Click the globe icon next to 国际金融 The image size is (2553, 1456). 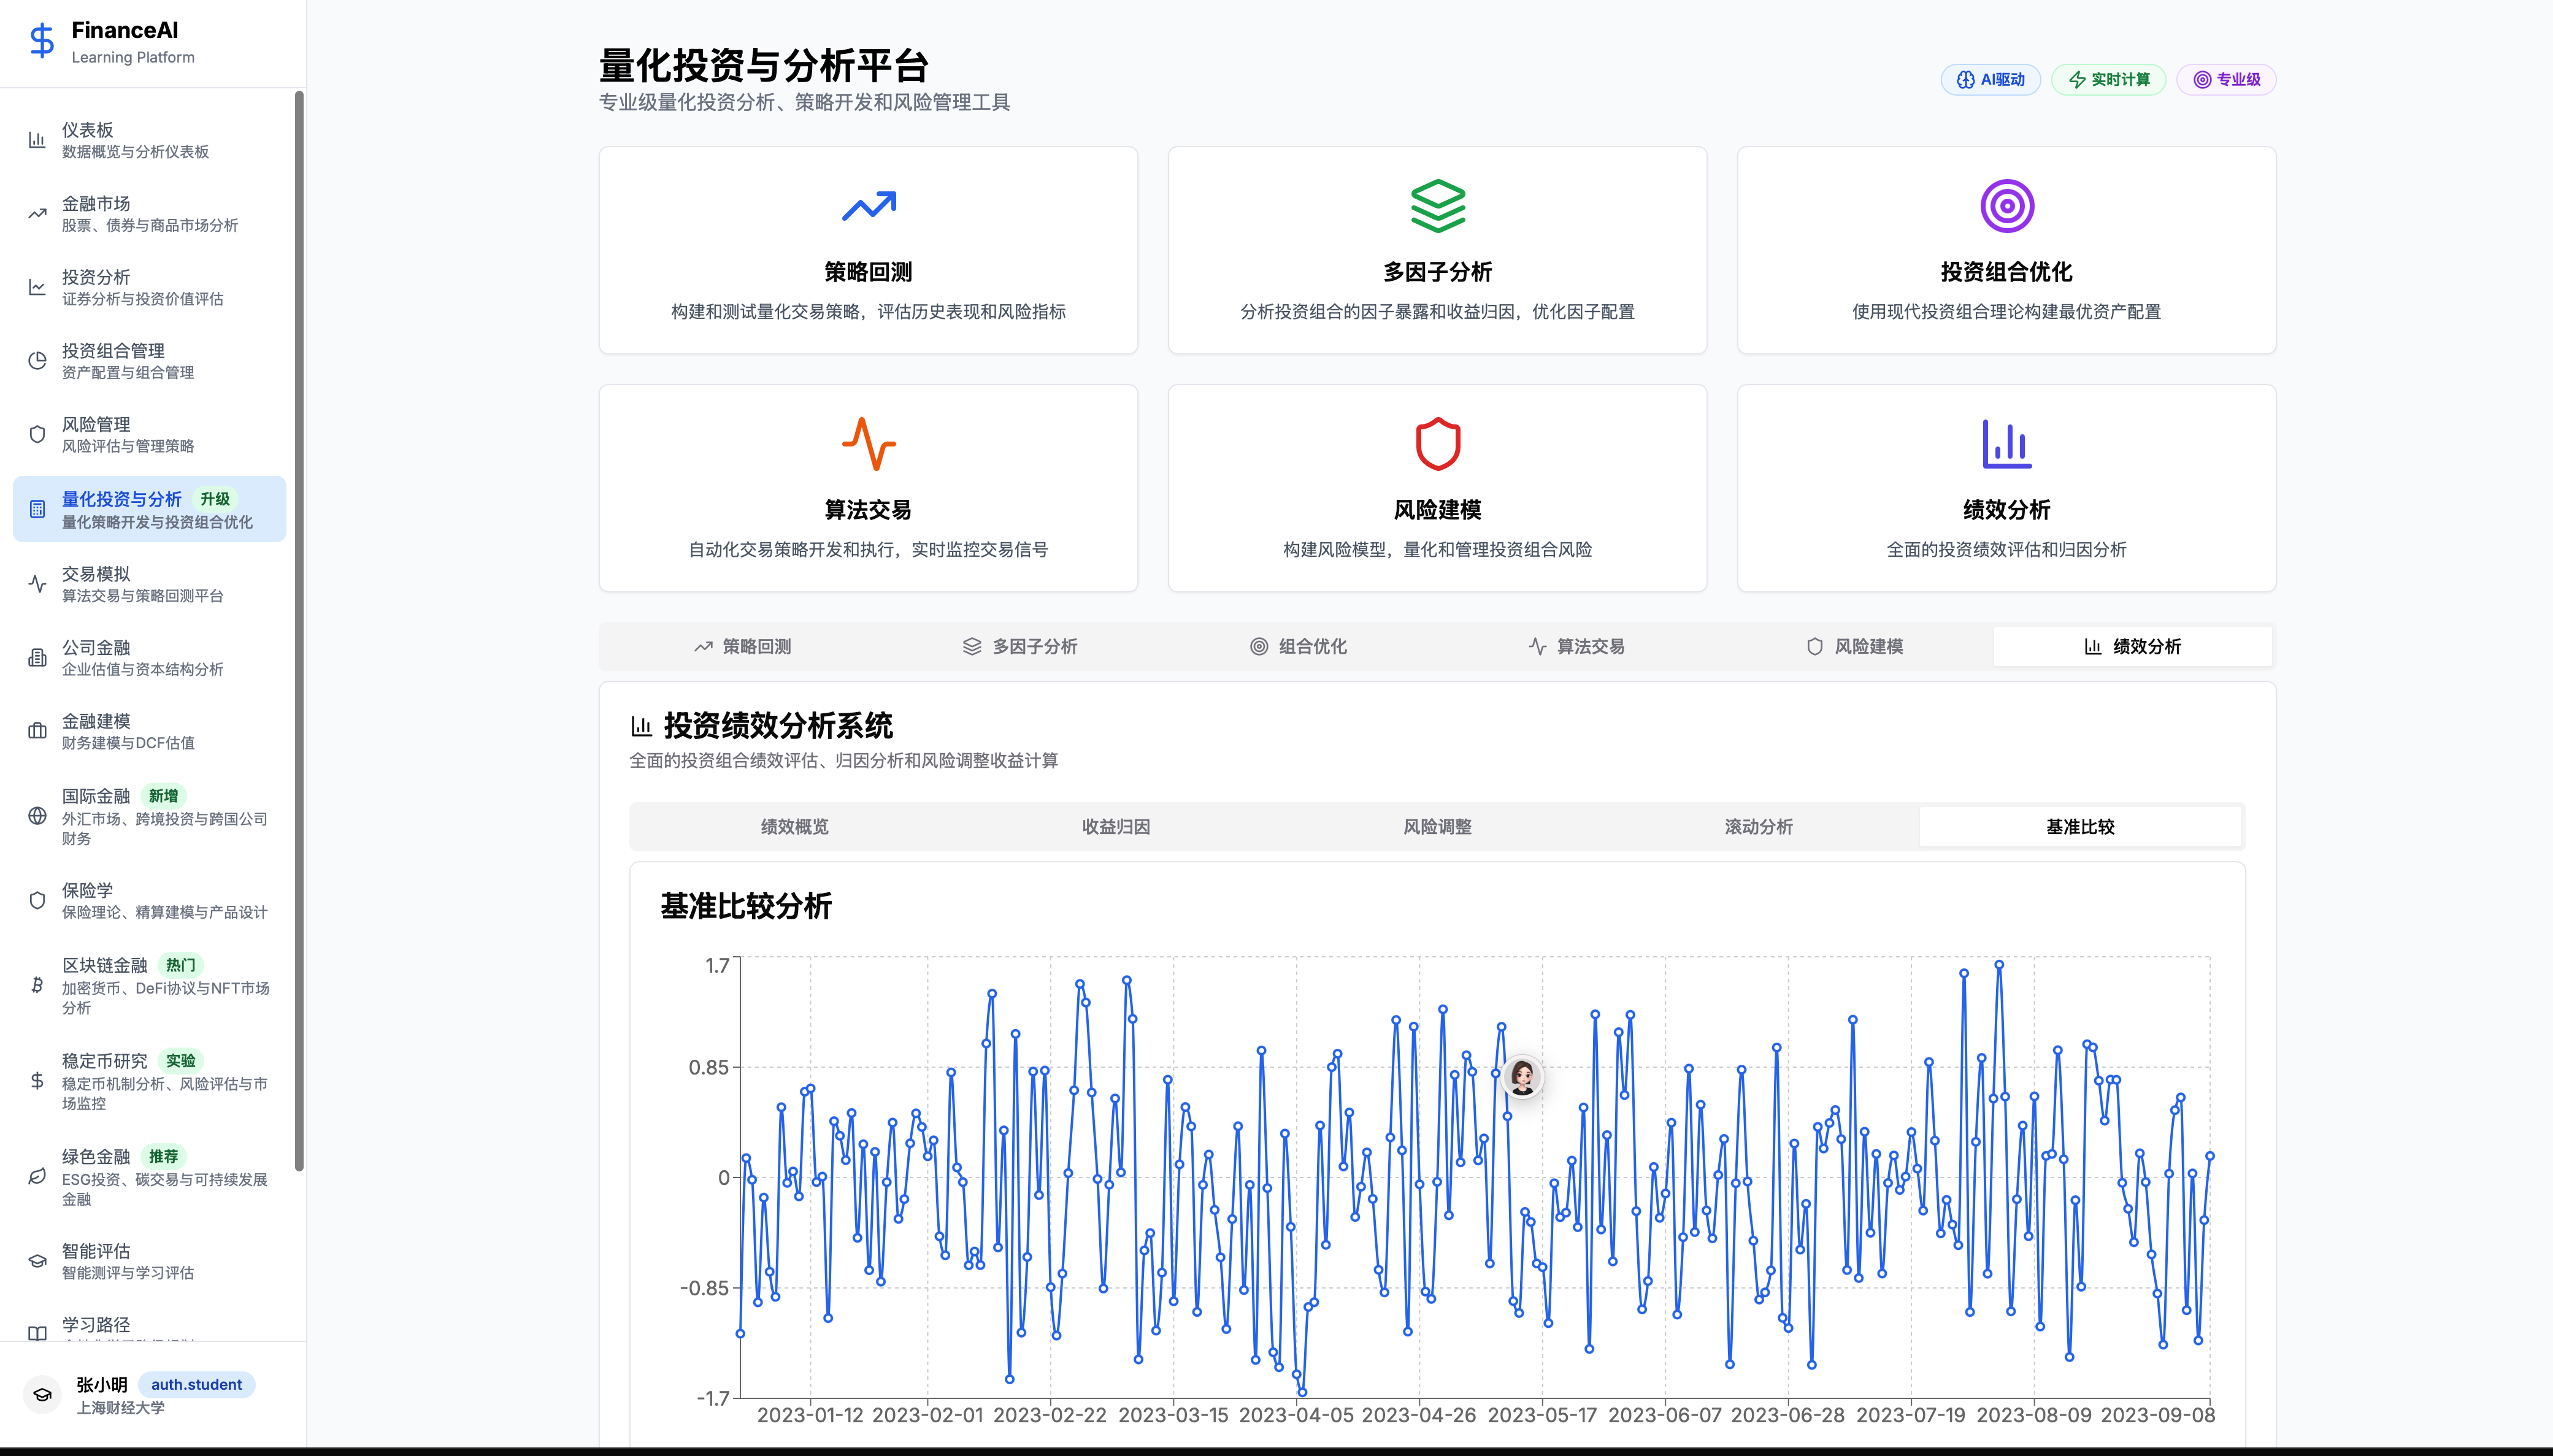click(37, 816)
